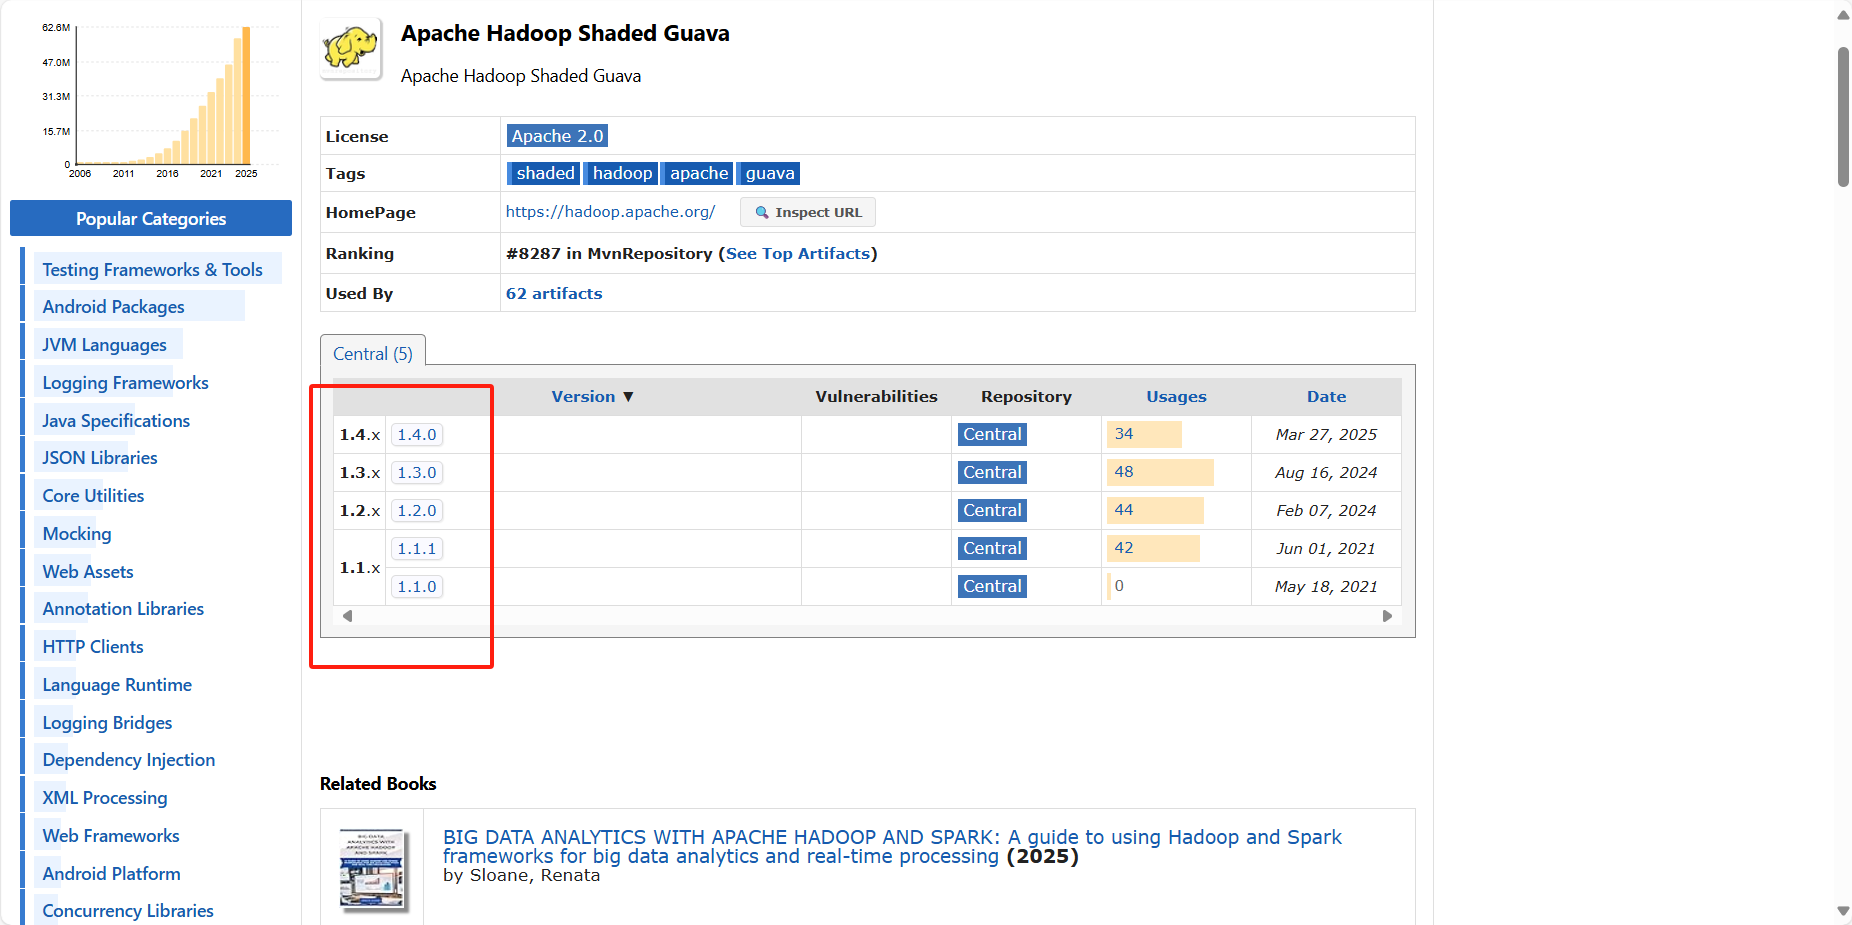Open Annotation Libraries category
This screenshot has width=1852, height=925.
tap(123, 609)
